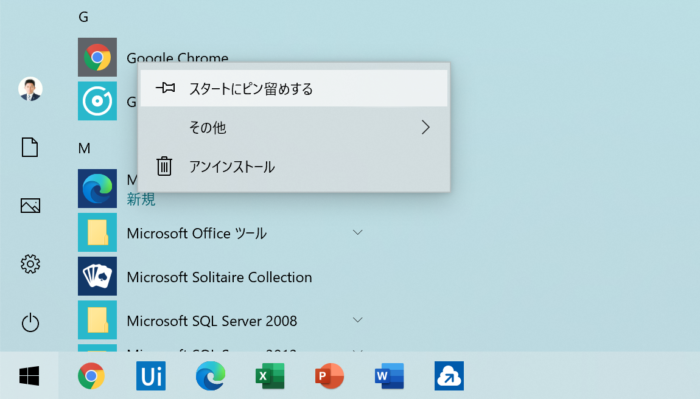Click the Google Chrome label in the list
Image resolution: width=700 pixels, height=399 pixels.
click(178, 58)
